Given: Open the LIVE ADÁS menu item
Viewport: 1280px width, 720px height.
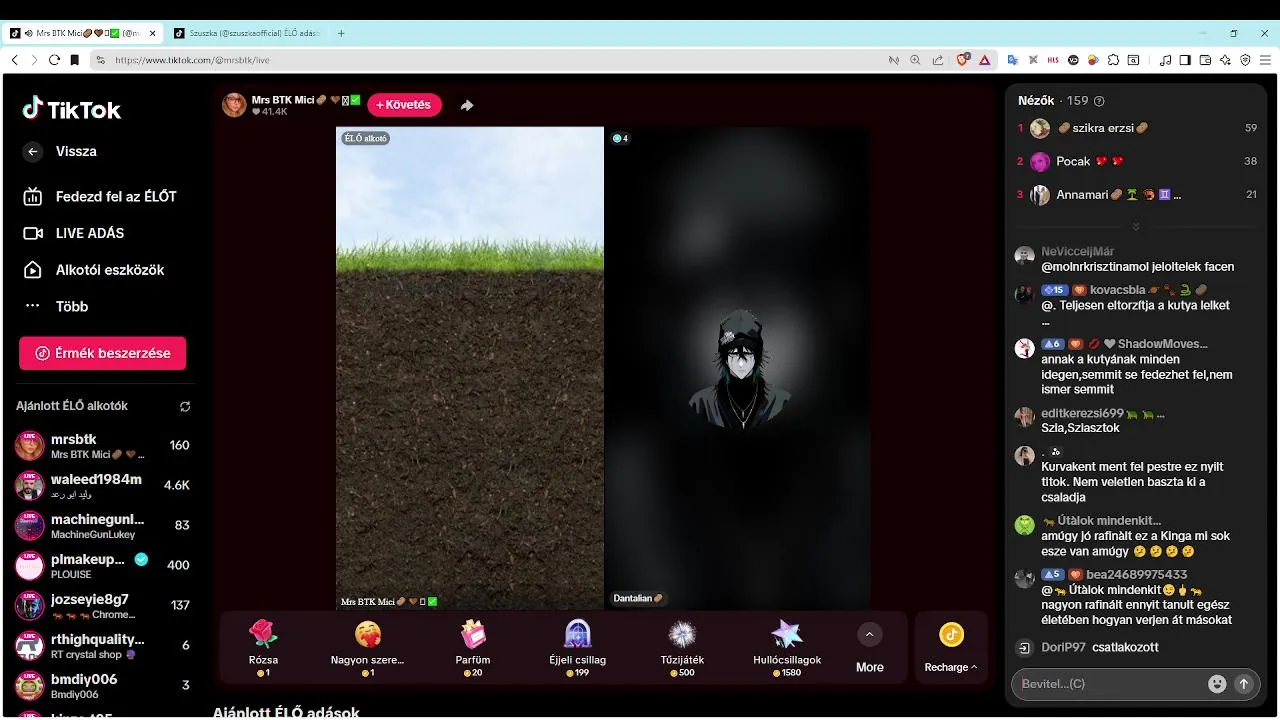Looking at the screenshot, I should pos(75,233).
